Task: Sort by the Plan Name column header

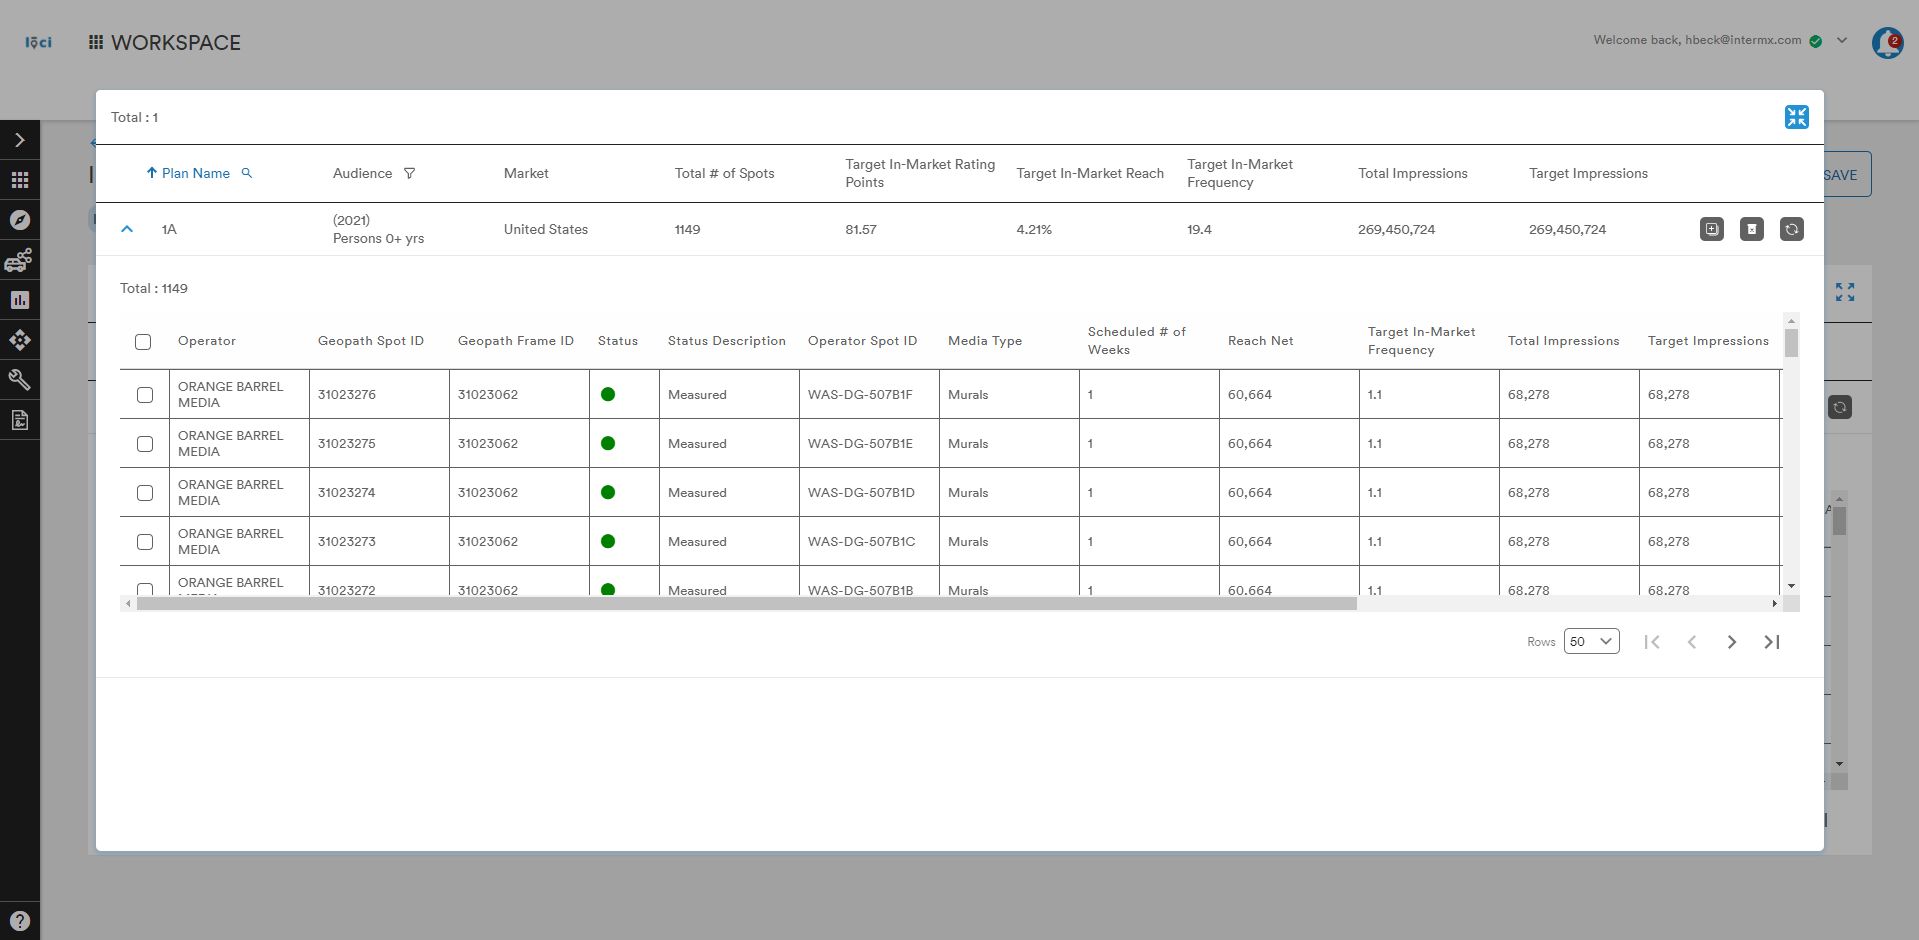Action: 196,173
